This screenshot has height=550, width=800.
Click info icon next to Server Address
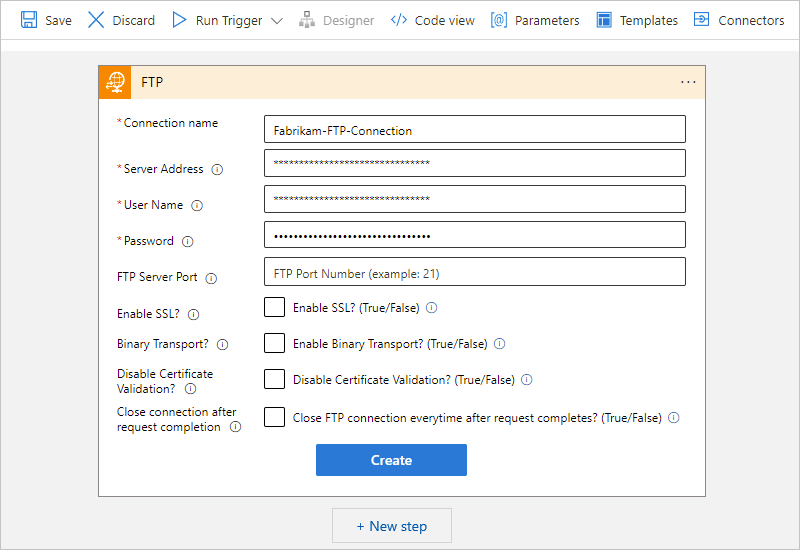coord(217,170)
